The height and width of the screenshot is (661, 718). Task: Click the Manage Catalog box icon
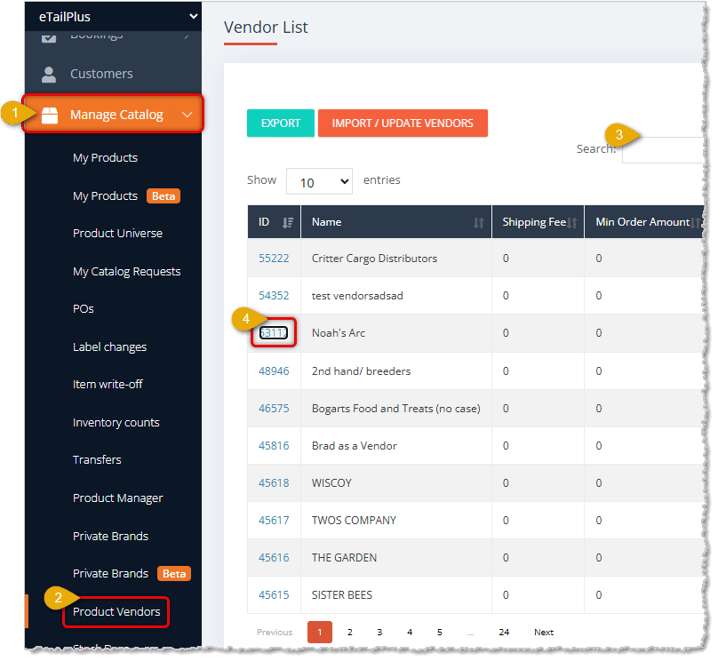tap(49, 115)
